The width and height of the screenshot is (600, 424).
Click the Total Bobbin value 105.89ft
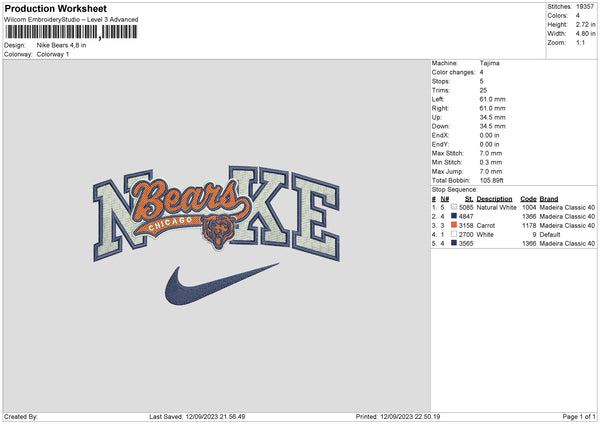(494, 180)
